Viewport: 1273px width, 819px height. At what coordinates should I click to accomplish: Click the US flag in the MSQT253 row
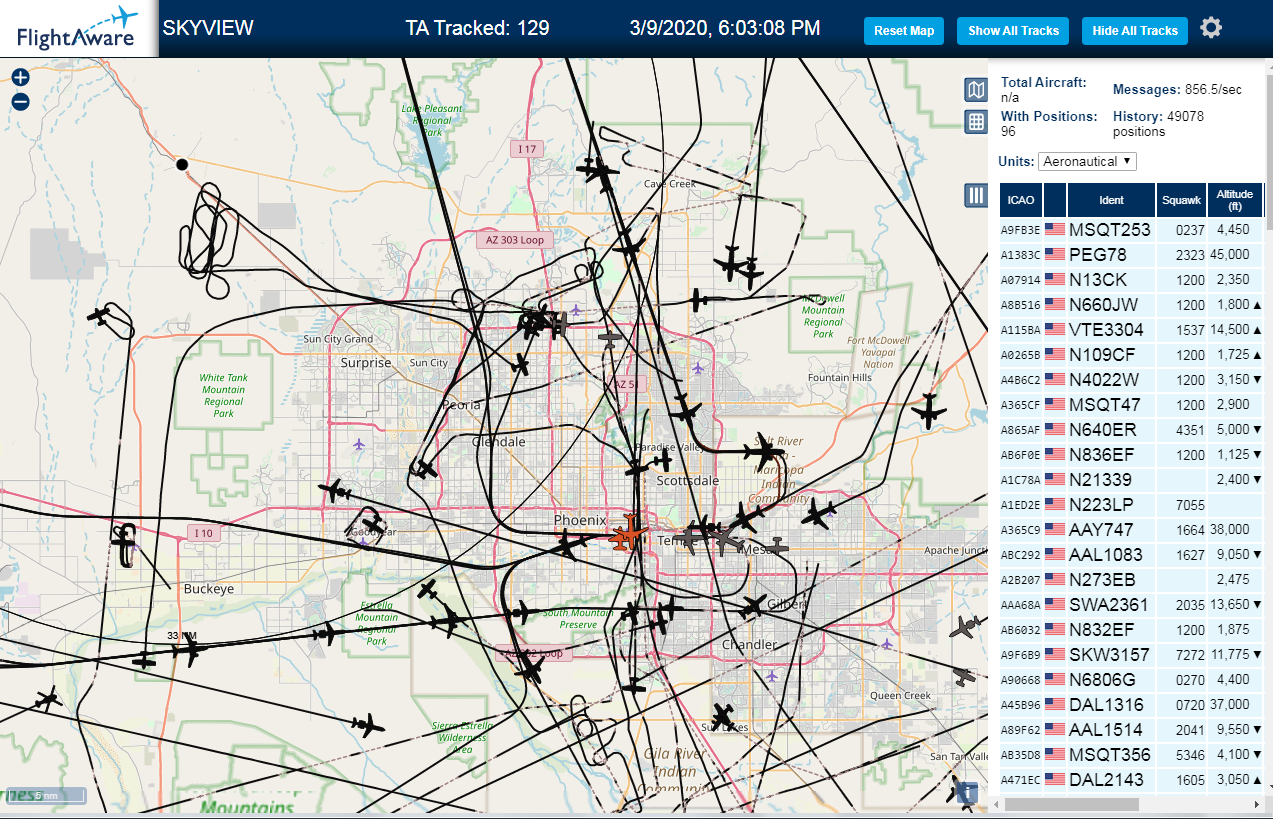pyautogui.click(x=1055, y=229)
